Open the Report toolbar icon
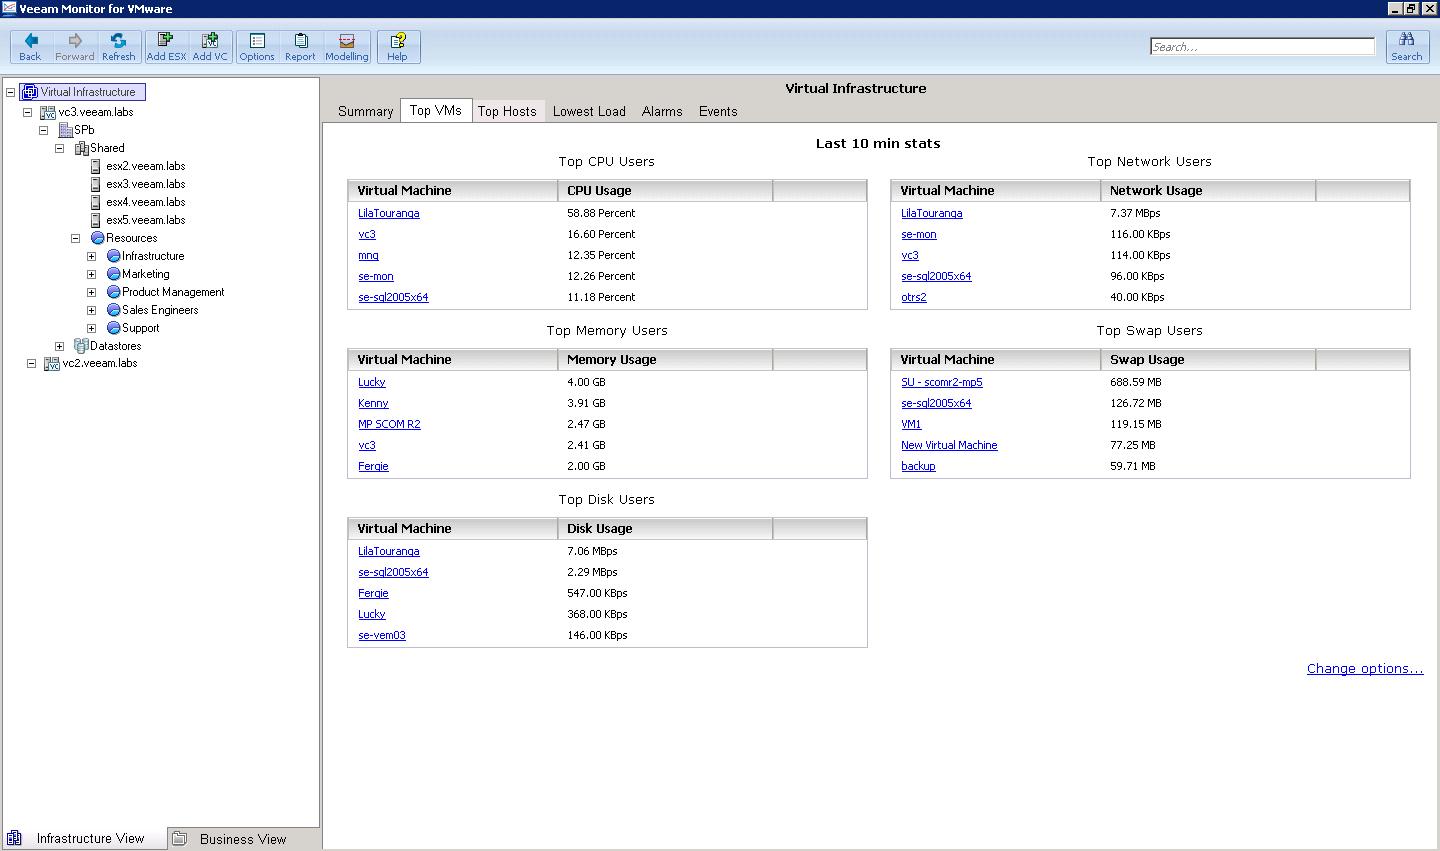The height and width of the screenshot is (851, 1440). [x=300, y=47]
